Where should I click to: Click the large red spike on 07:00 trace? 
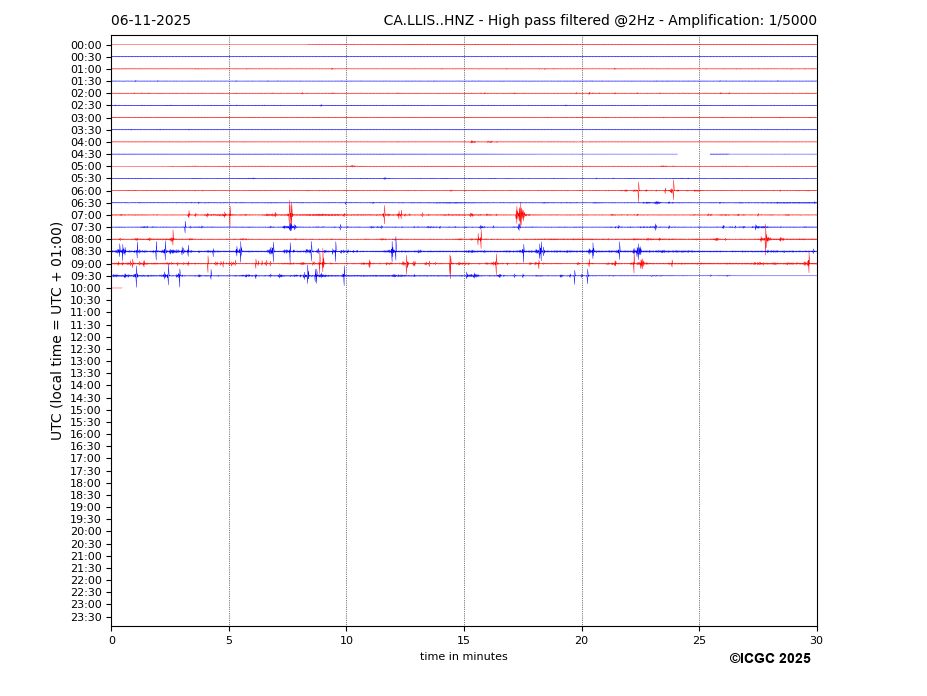(x=519, y=214)
